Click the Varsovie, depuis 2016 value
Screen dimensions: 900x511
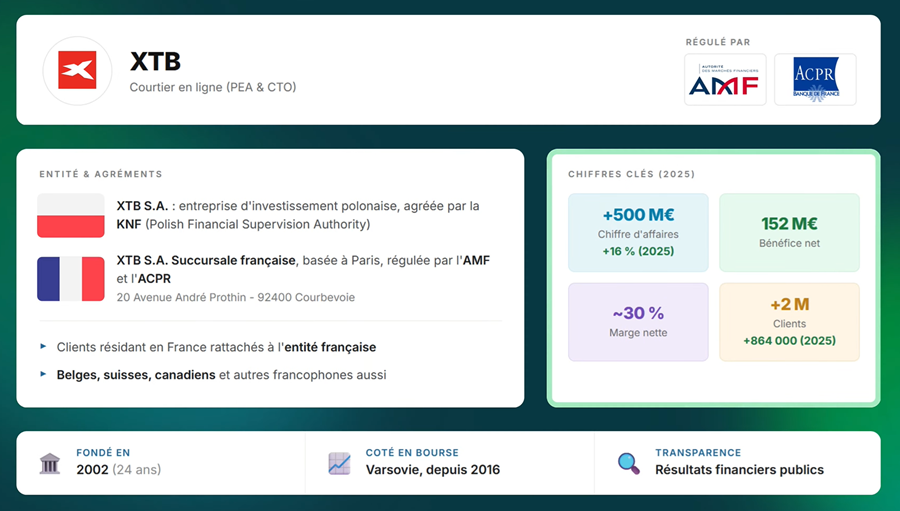[433, 470]
